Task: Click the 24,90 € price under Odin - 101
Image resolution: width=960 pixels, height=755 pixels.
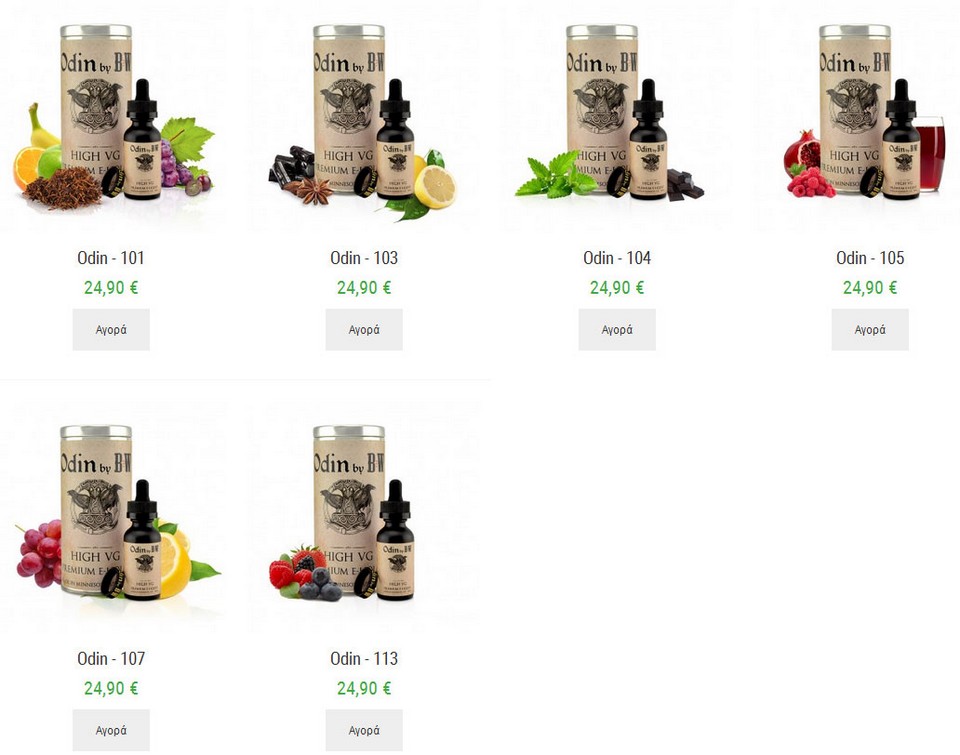Action: click(x=111, y=288)
